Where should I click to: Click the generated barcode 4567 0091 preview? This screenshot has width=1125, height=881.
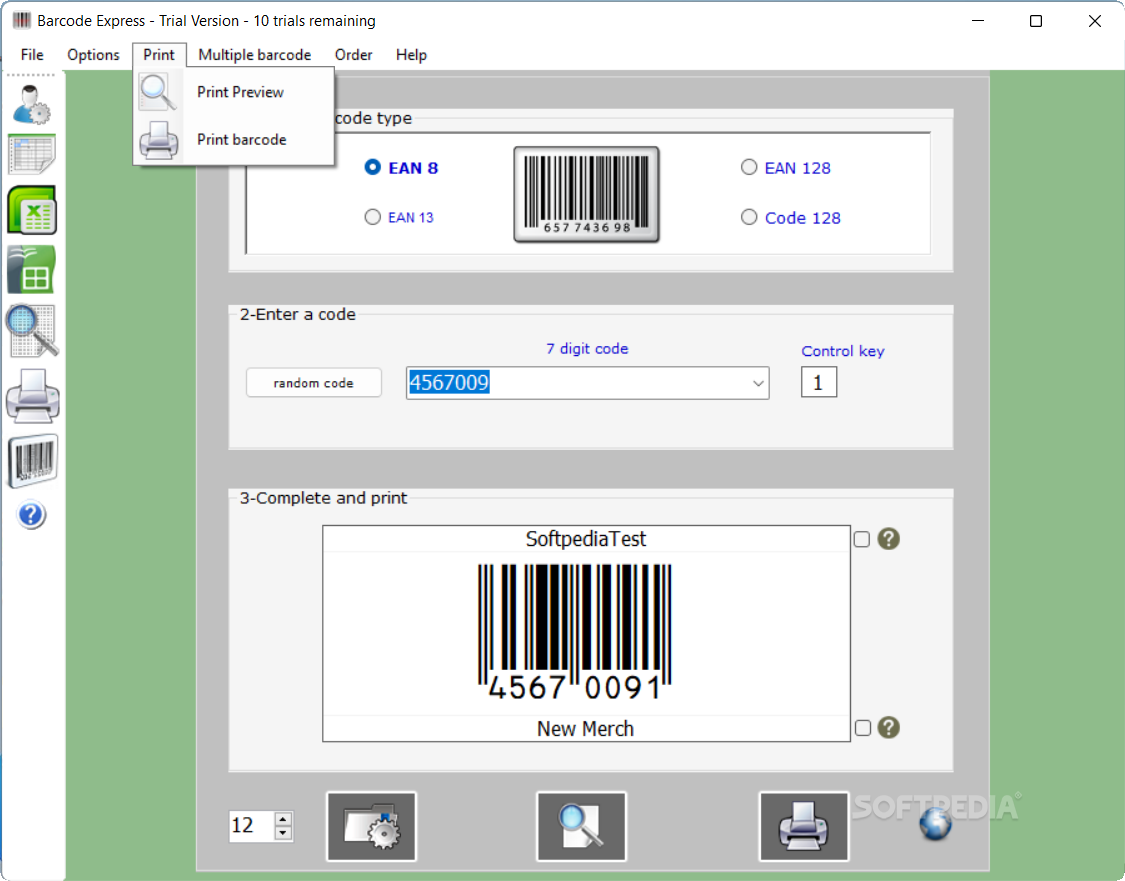tap(575, 632)
